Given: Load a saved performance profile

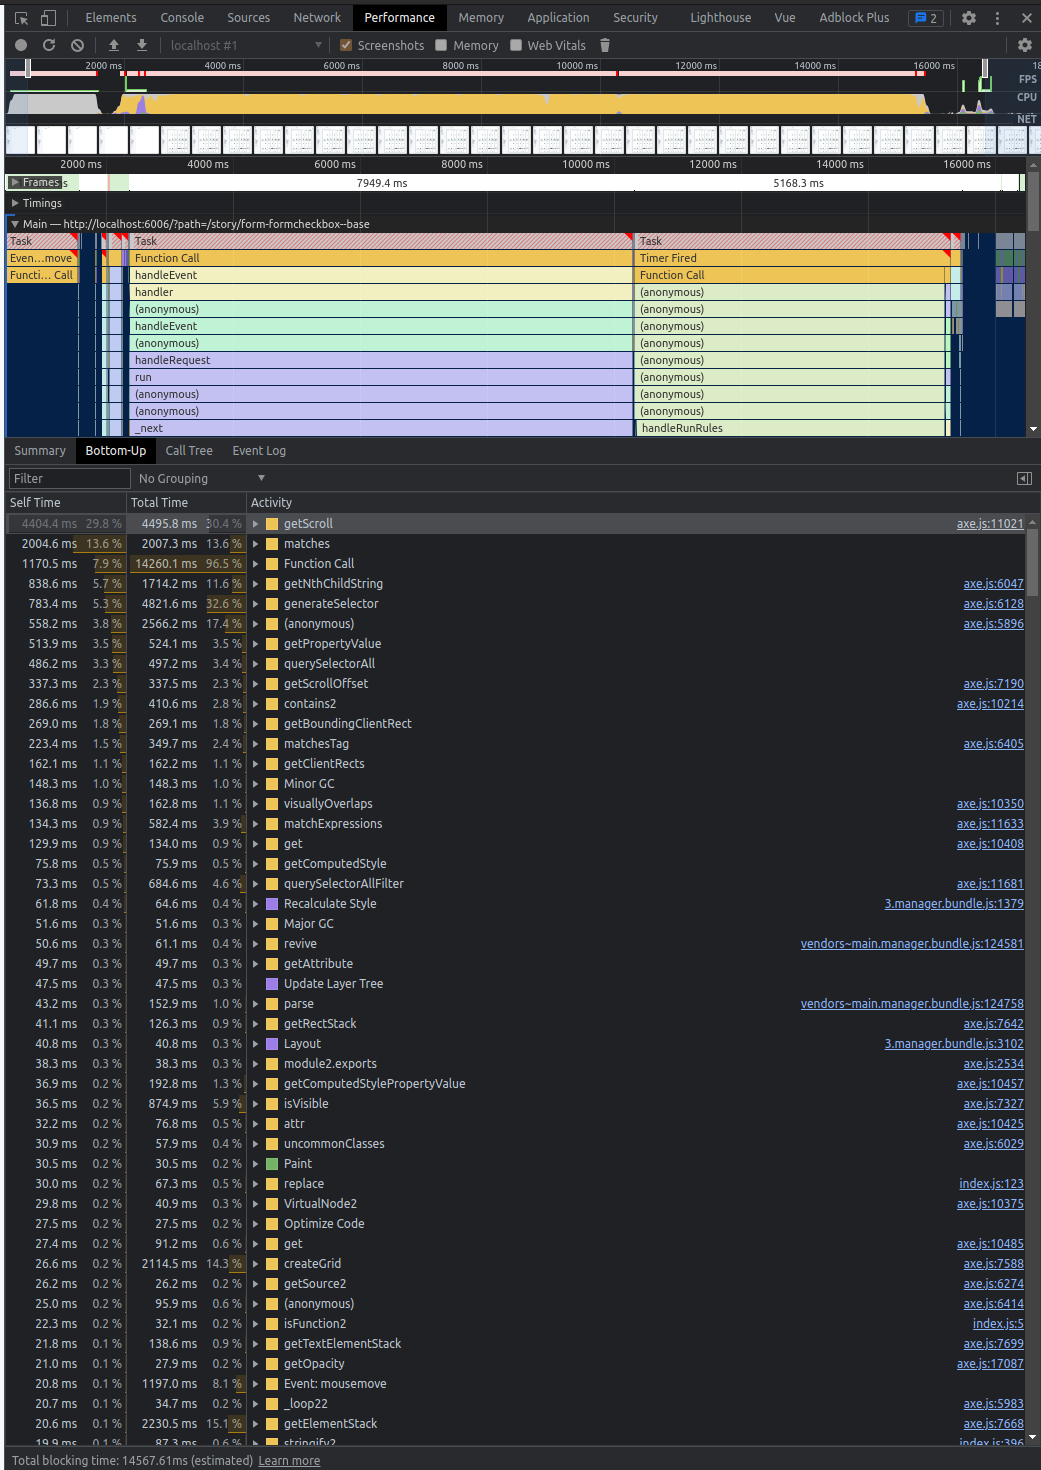Looking at the screenshot, I should [x=113, y=45].
